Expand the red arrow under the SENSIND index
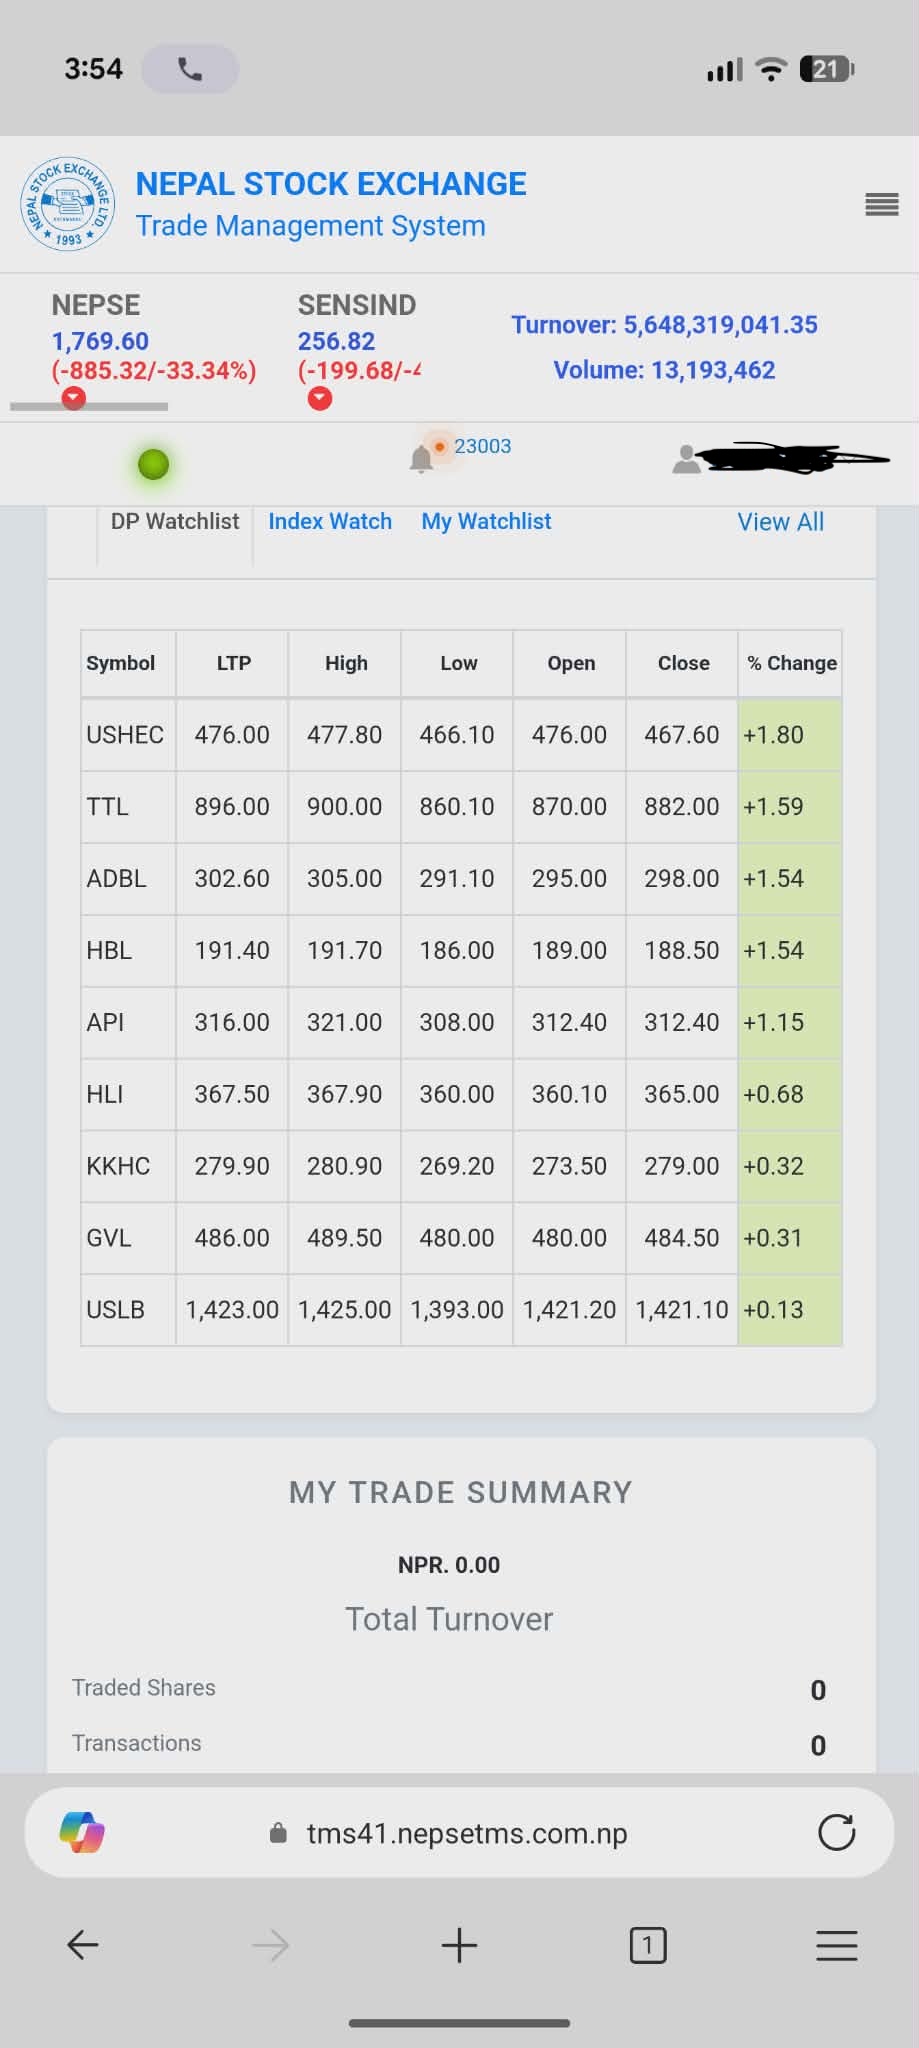This screenshot has height=2048, width=919. point(319,399)
